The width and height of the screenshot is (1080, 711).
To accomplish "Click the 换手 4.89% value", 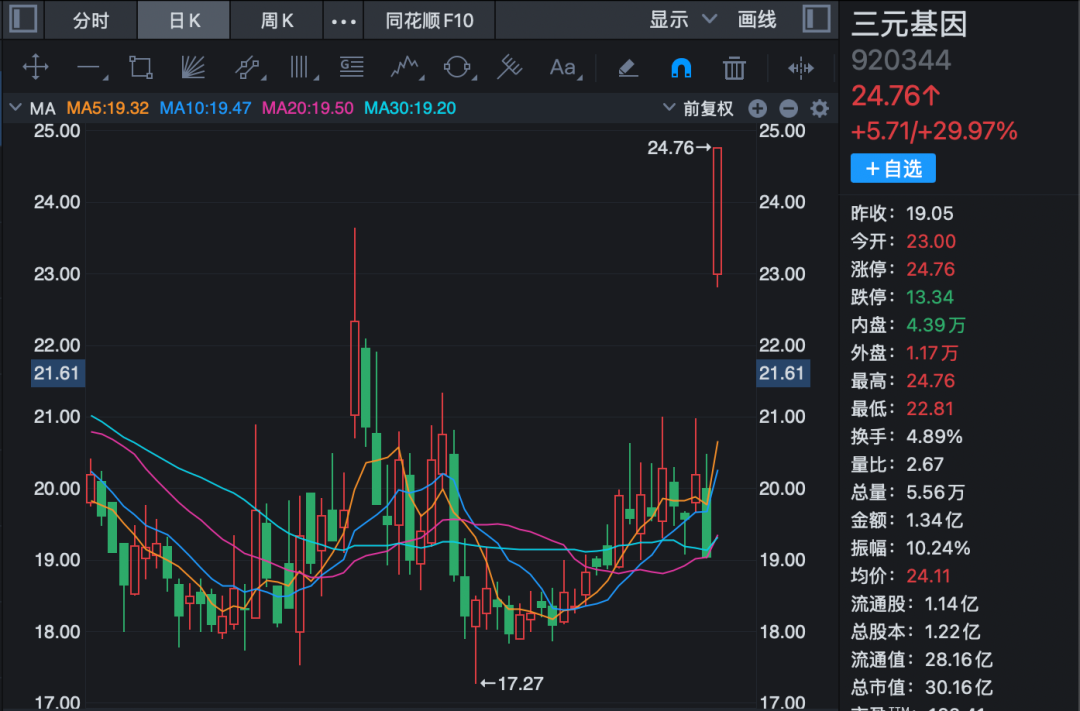I will click(935, 437).
